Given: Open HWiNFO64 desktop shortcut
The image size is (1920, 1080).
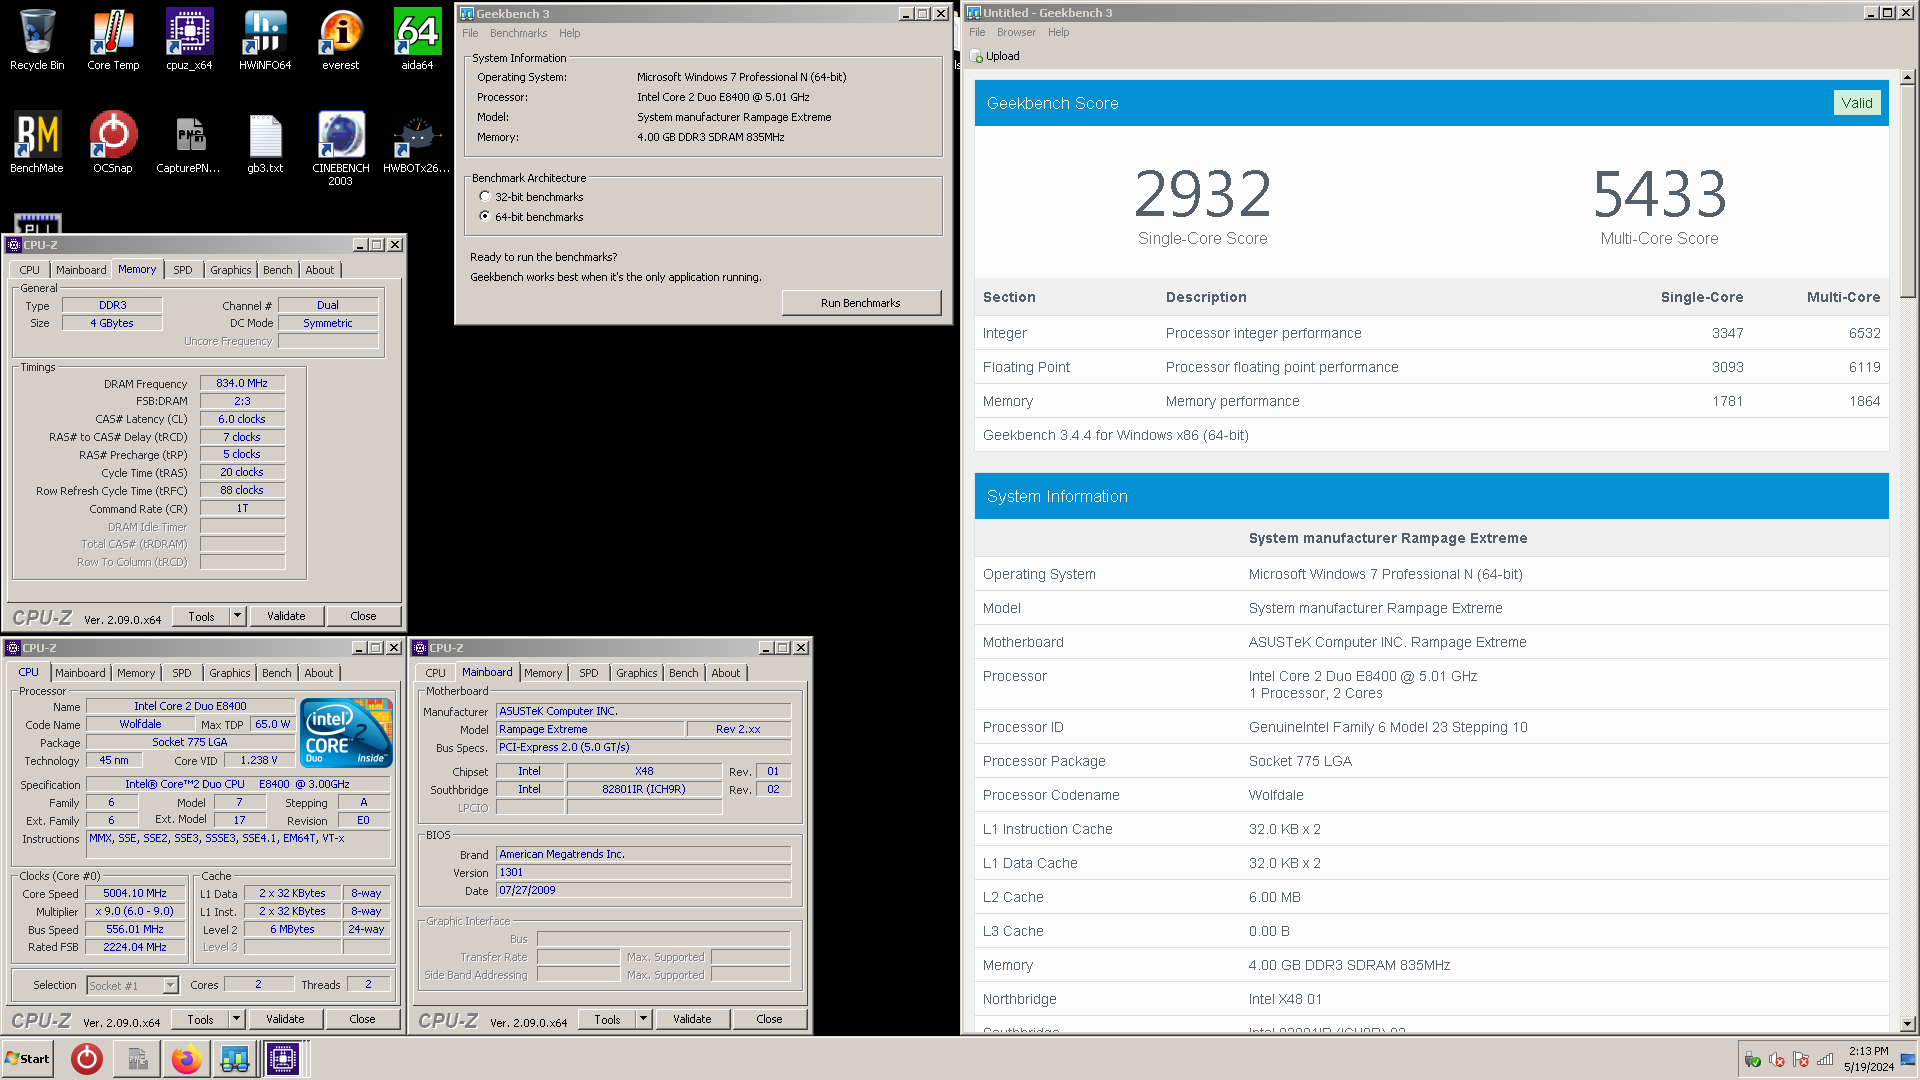Looking at the screenshot, I should click(x=265, y=40).
